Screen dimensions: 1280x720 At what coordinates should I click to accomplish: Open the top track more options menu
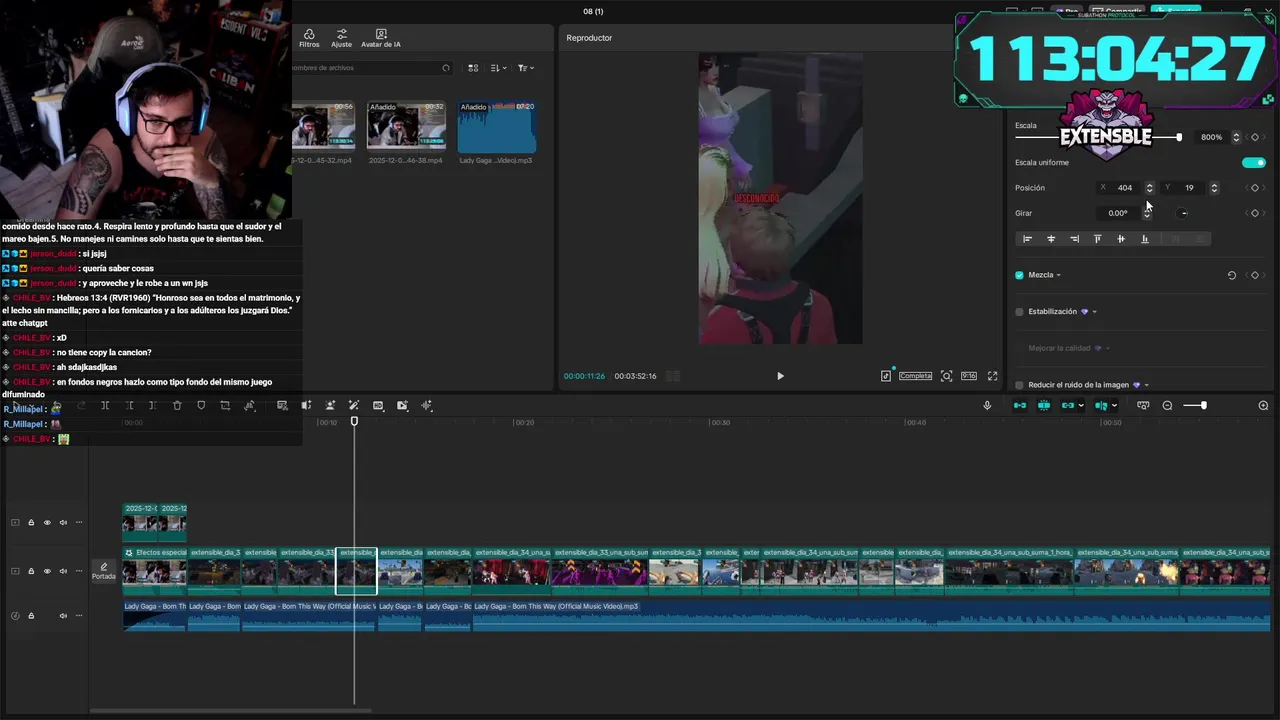(79, 522)
